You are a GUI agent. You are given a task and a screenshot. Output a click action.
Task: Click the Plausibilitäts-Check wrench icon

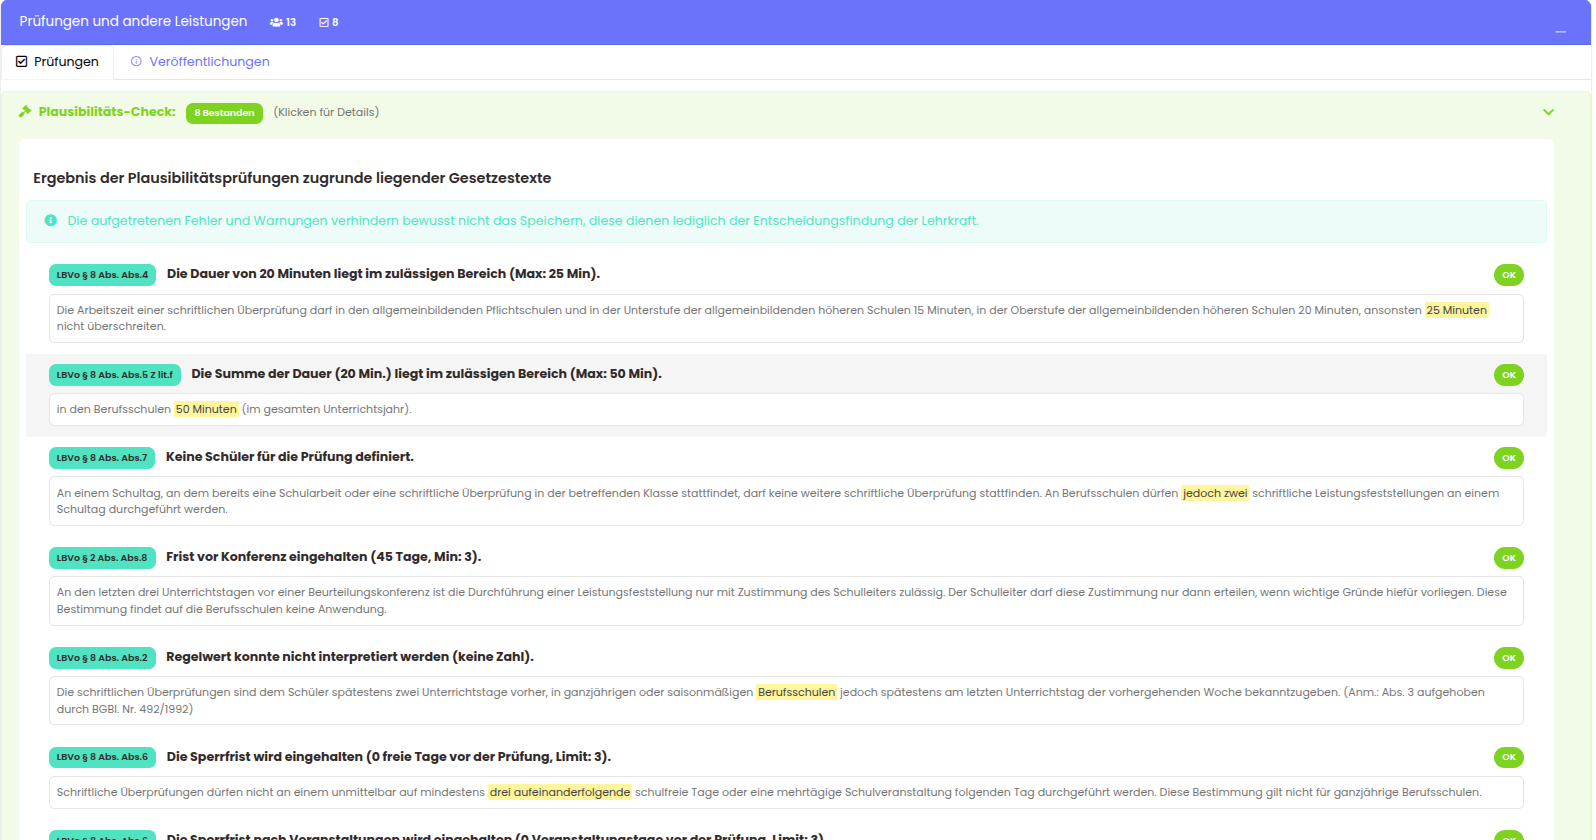coord(25,112)
